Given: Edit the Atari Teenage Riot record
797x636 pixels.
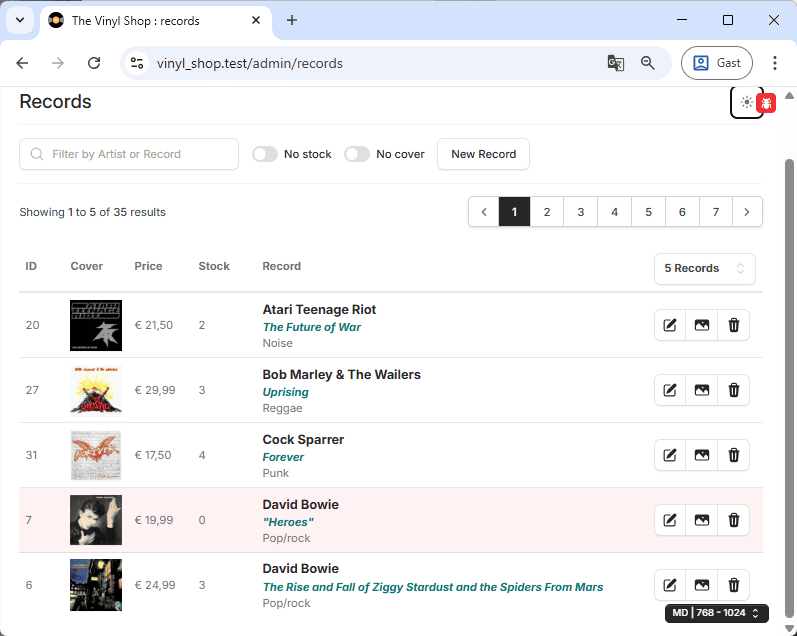Looking at the screenshot, I should click(x=670, y=325).
